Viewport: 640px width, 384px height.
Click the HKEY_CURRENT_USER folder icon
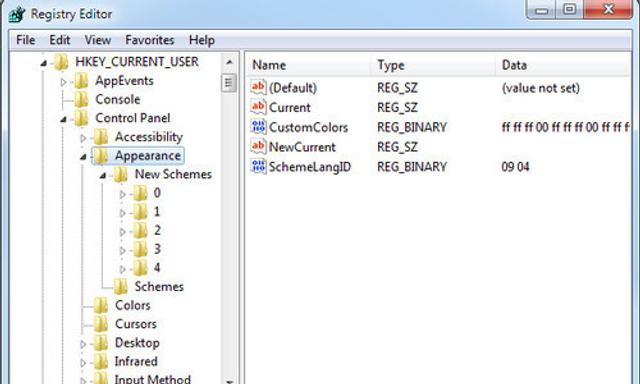click(x=61, y=62)
